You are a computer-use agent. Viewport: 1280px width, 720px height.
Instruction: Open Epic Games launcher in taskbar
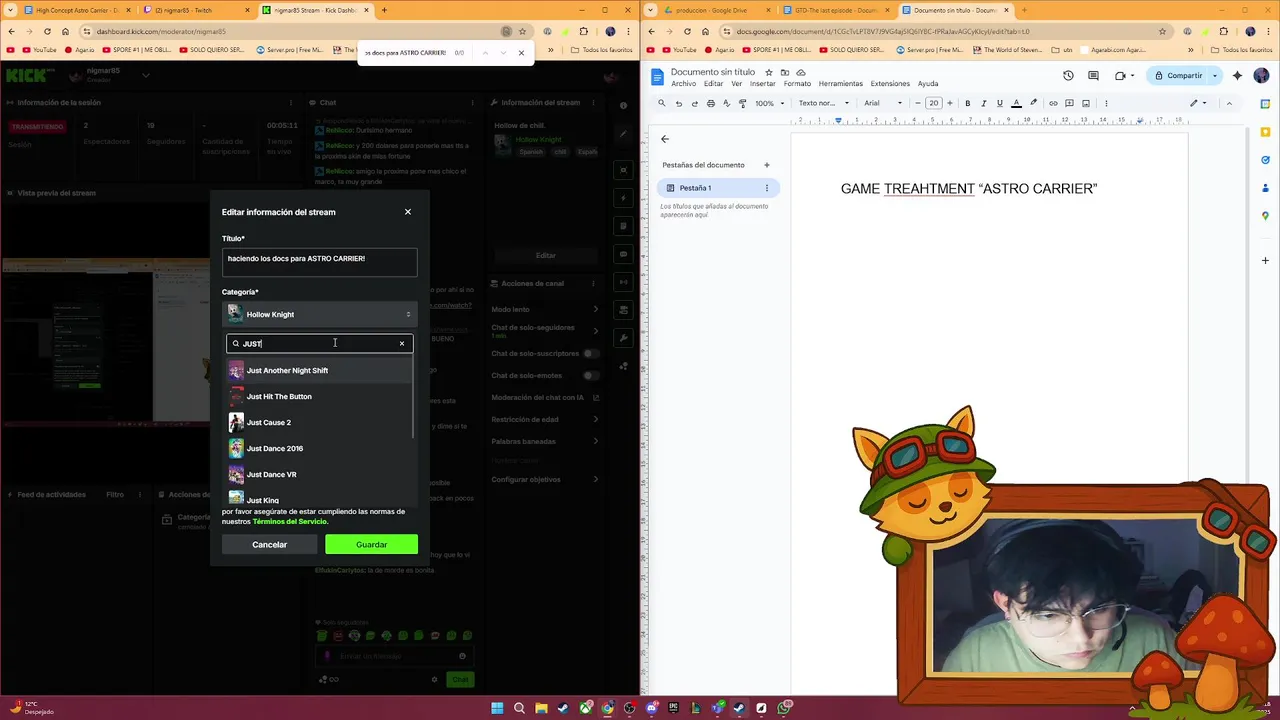click(674, 708)
